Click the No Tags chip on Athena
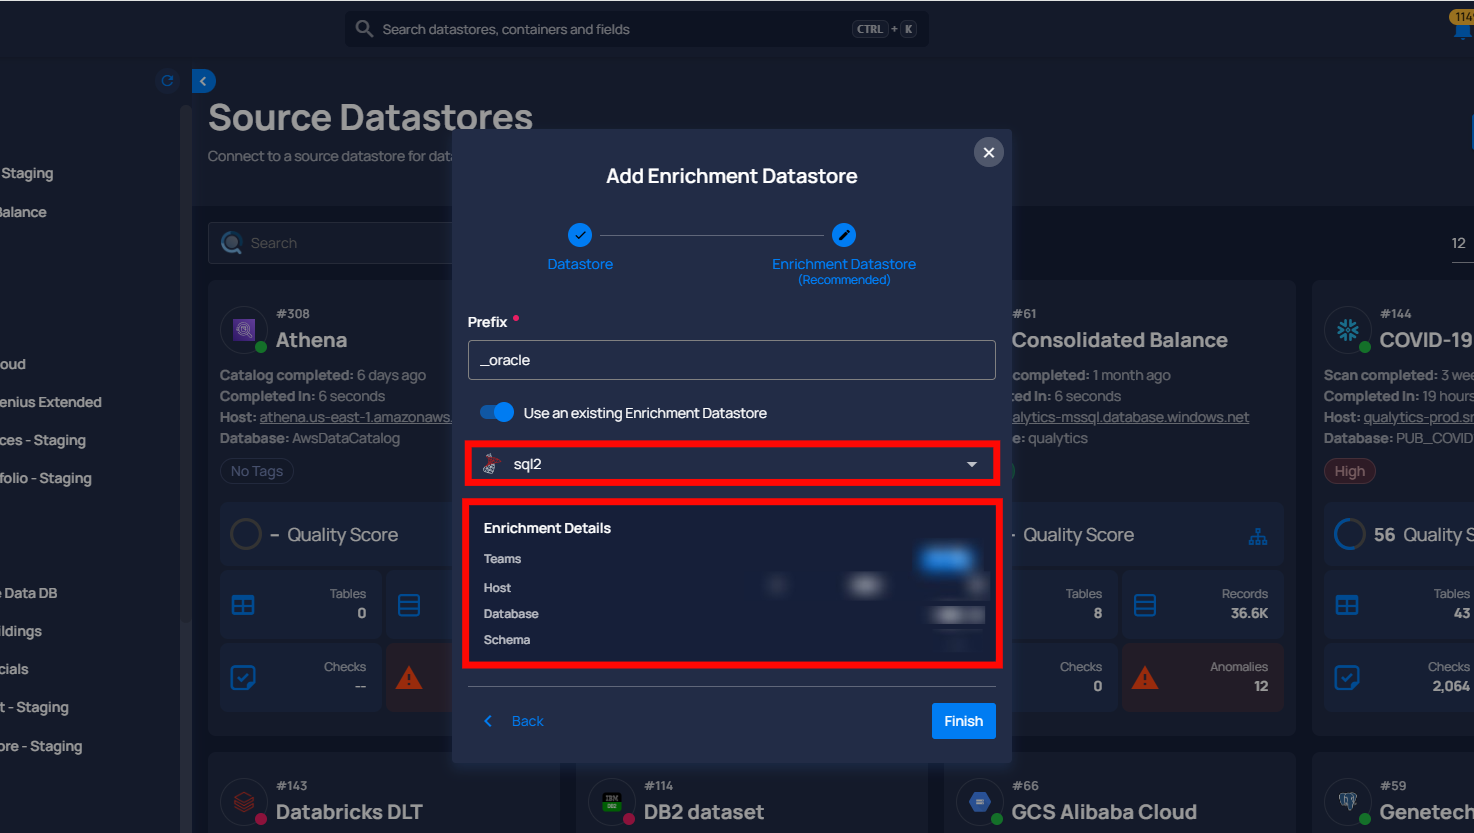1474x833 pixels. 257,471
